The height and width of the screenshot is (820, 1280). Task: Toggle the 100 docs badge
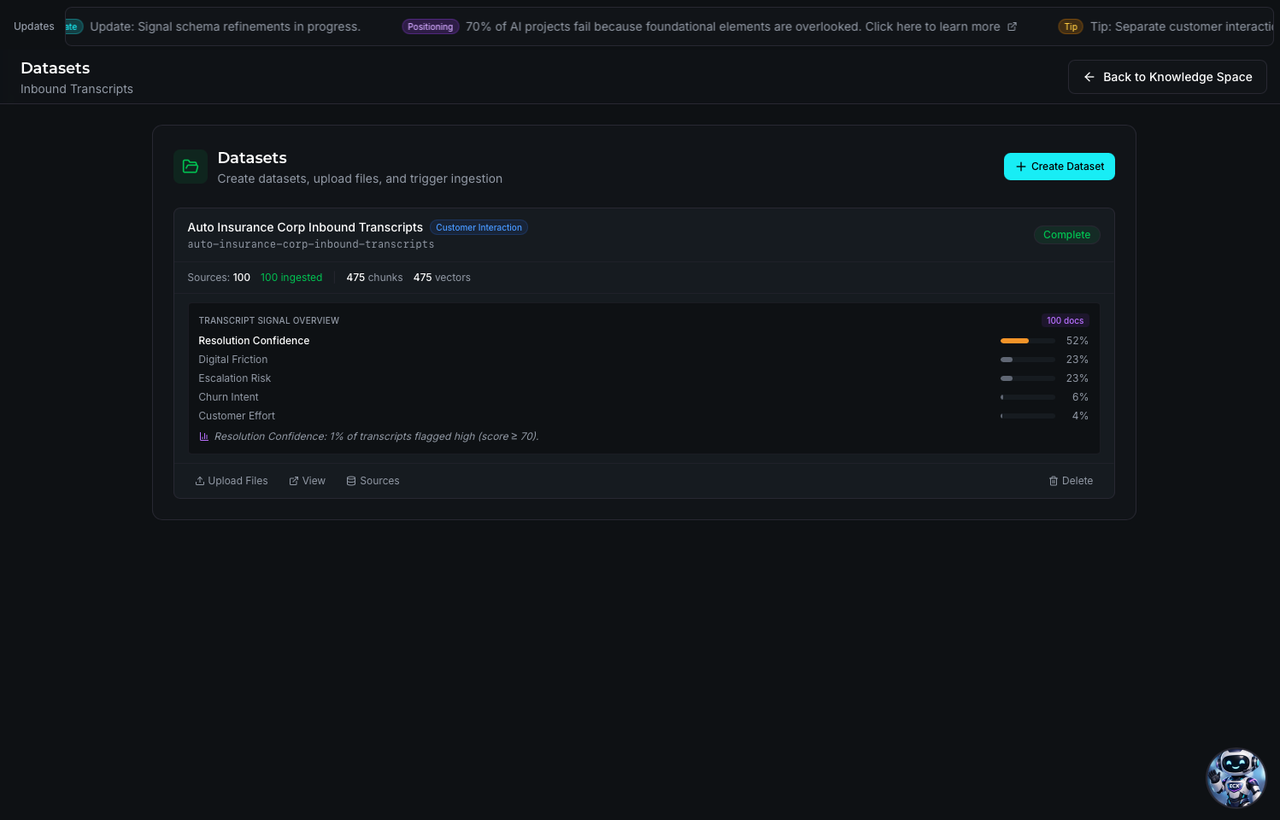pos(1065,320)
